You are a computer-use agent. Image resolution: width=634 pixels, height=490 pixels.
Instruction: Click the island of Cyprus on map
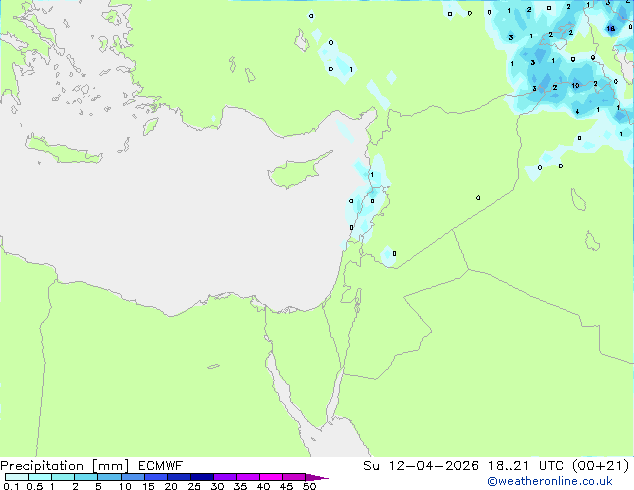click(295, 172)
